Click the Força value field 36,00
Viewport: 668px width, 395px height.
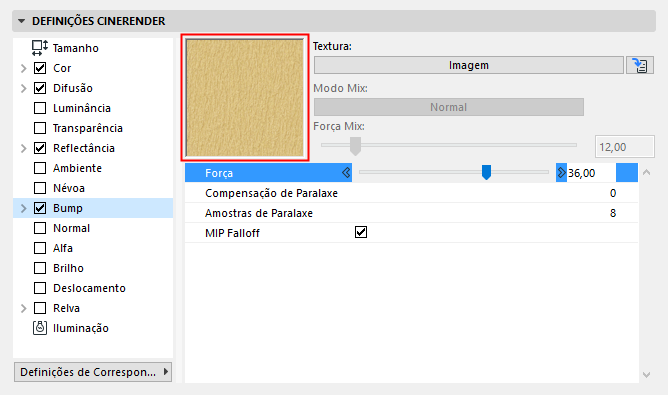[591, 173]
